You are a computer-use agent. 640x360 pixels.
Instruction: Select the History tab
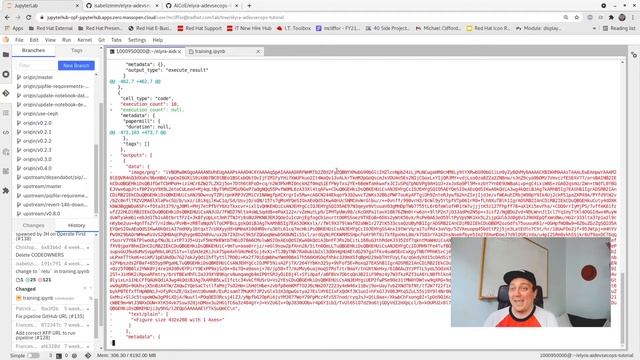click(76, 225)
